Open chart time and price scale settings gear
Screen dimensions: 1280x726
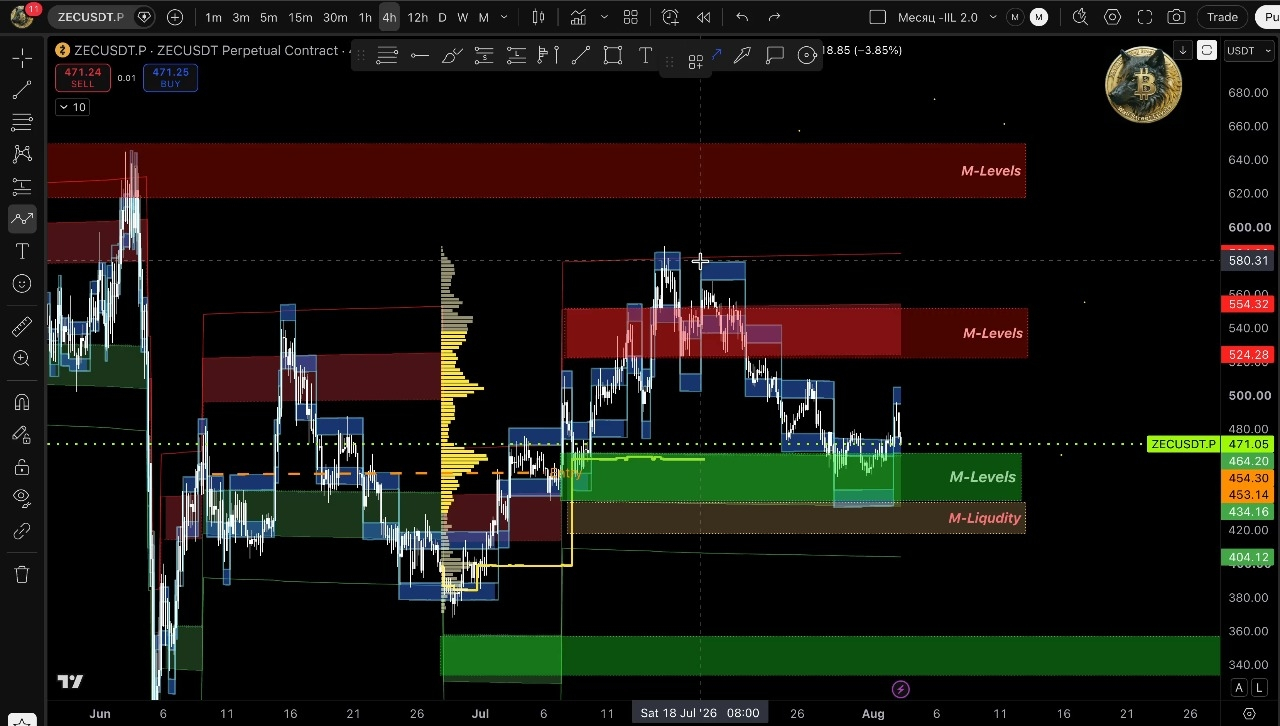1249,713
